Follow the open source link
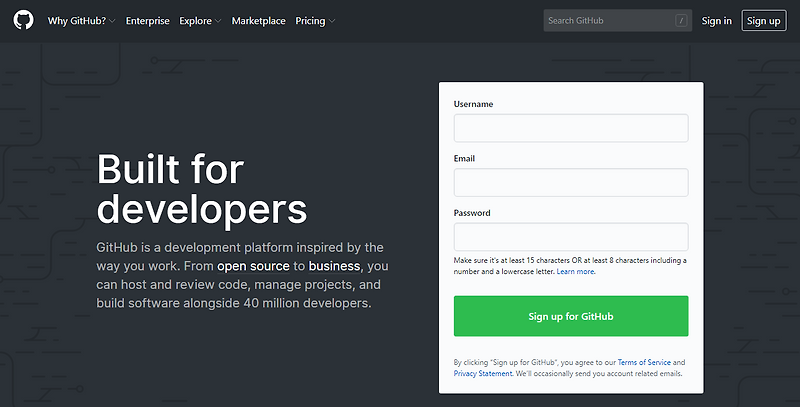 click(253, 266)
